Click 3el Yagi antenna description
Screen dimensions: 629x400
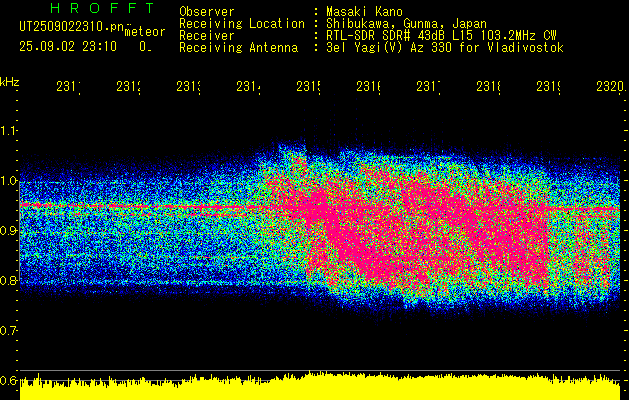445,48
